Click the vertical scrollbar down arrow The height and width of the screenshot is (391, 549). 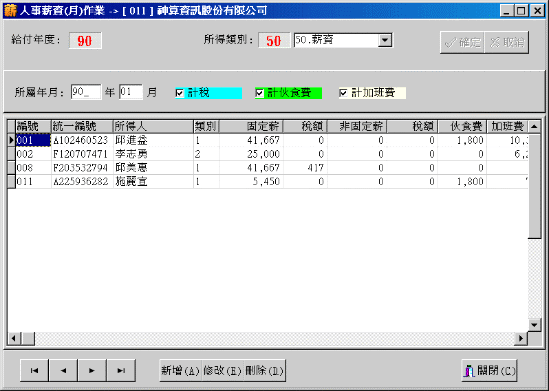click(534, 325)
